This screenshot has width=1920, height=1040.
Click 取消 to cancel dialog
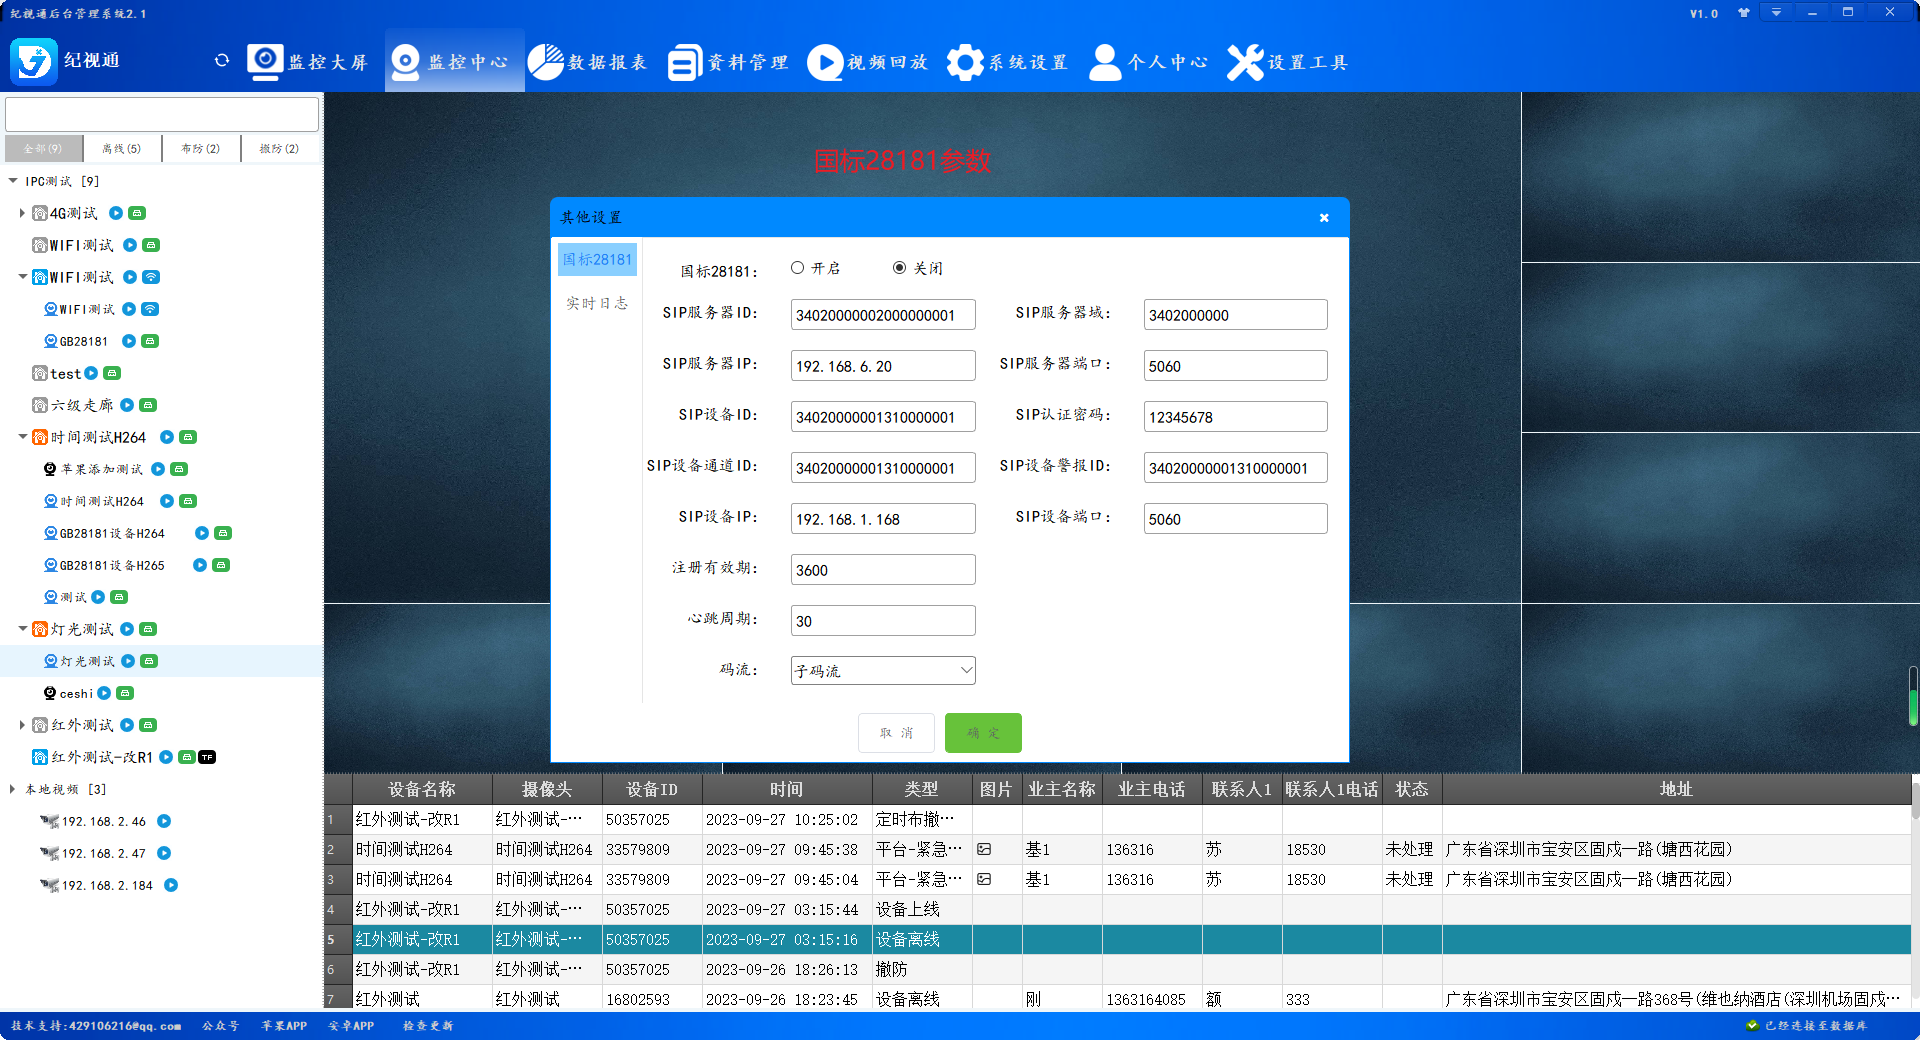coord(896,733)
